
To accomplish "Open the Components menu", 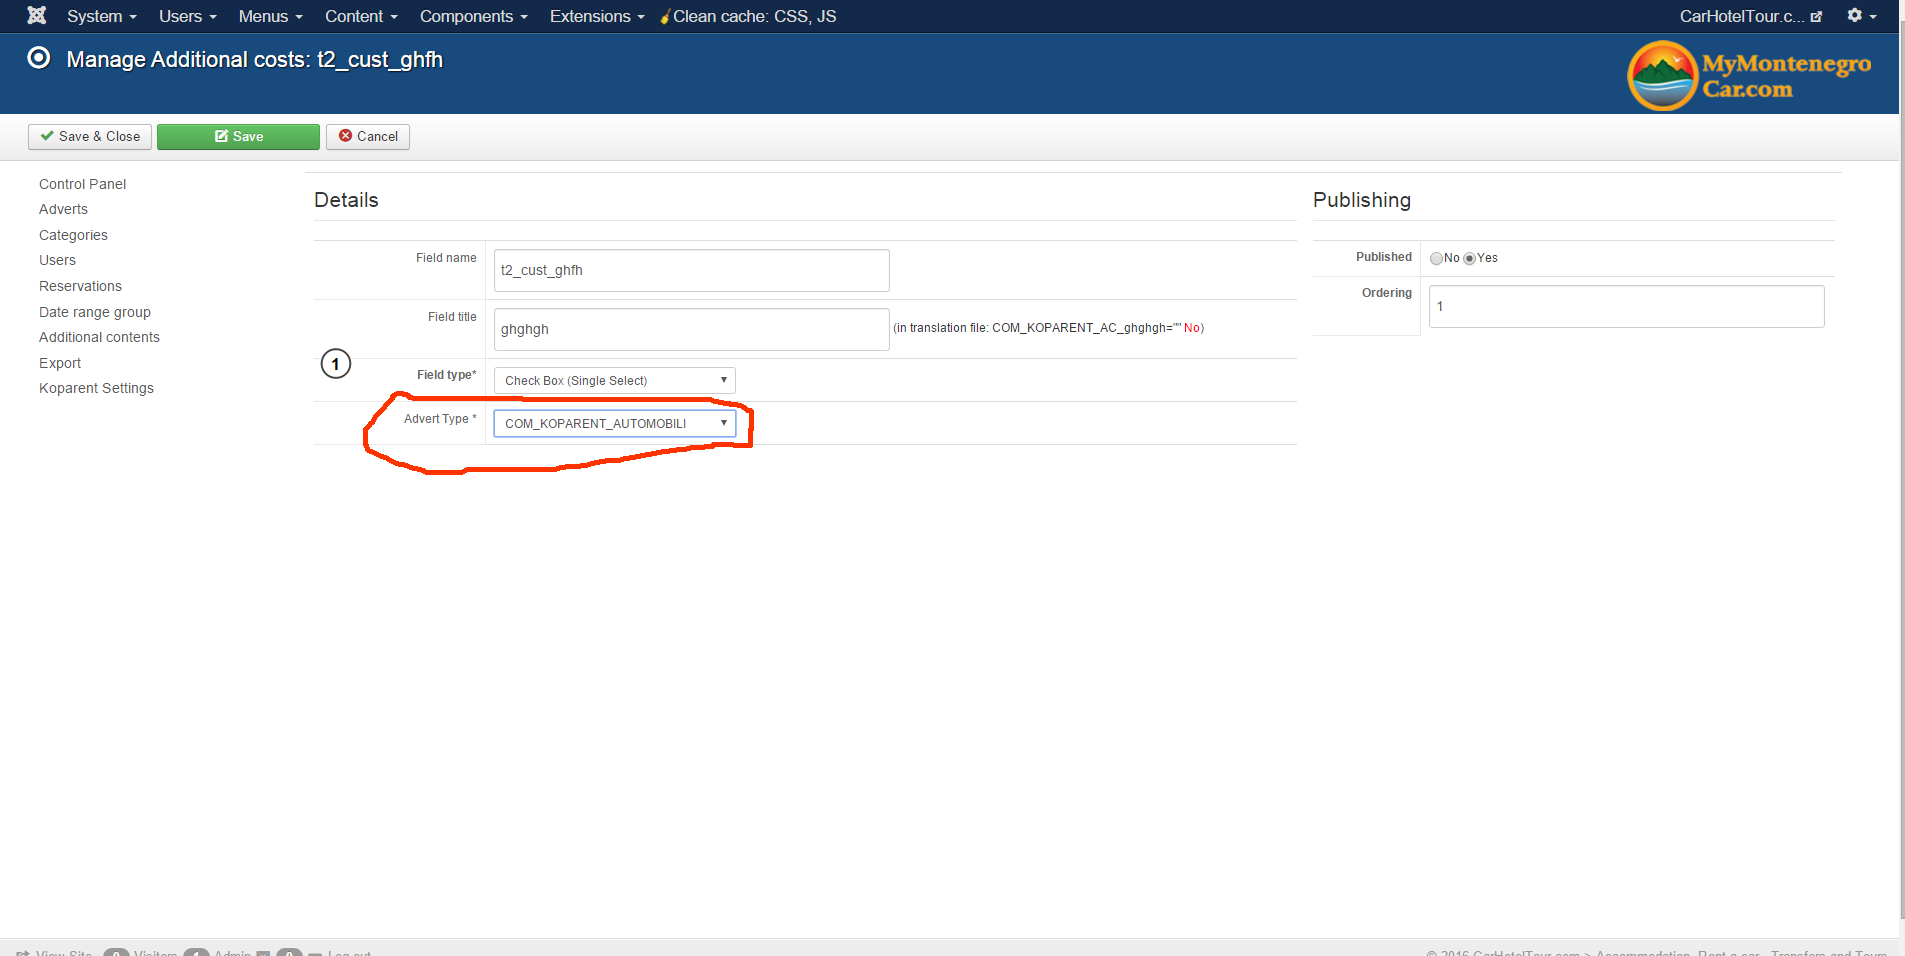I will coord(473,16).
